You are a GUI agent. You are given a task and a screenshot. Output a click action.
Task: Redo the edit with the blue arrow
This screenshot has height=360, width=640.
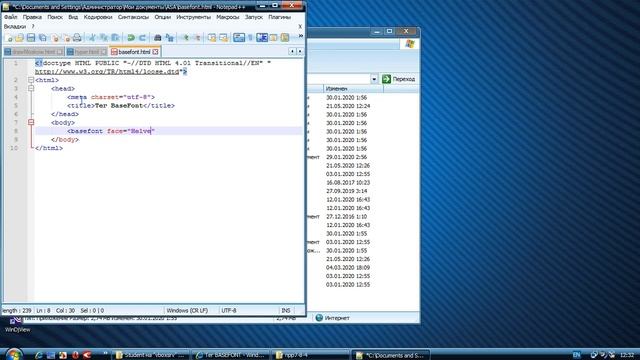[x=142, y=38]
